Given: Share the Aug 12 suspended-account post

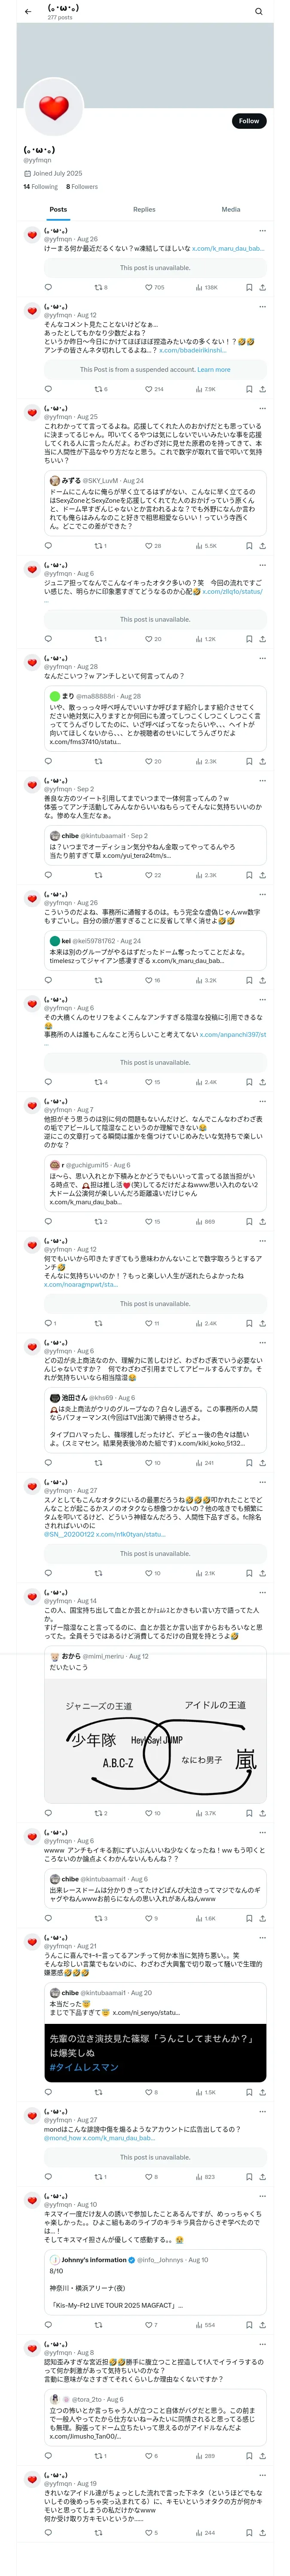Looking at the screenshot, I should click(x=262, y=389).
